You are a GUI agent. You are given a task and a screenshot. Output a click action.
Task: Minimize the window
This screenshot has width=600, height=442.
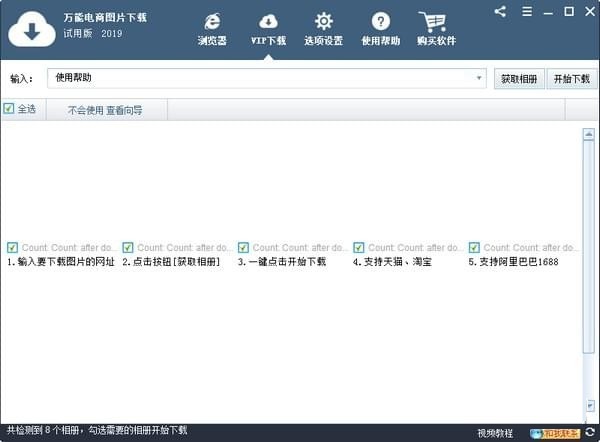coord(548,13)
